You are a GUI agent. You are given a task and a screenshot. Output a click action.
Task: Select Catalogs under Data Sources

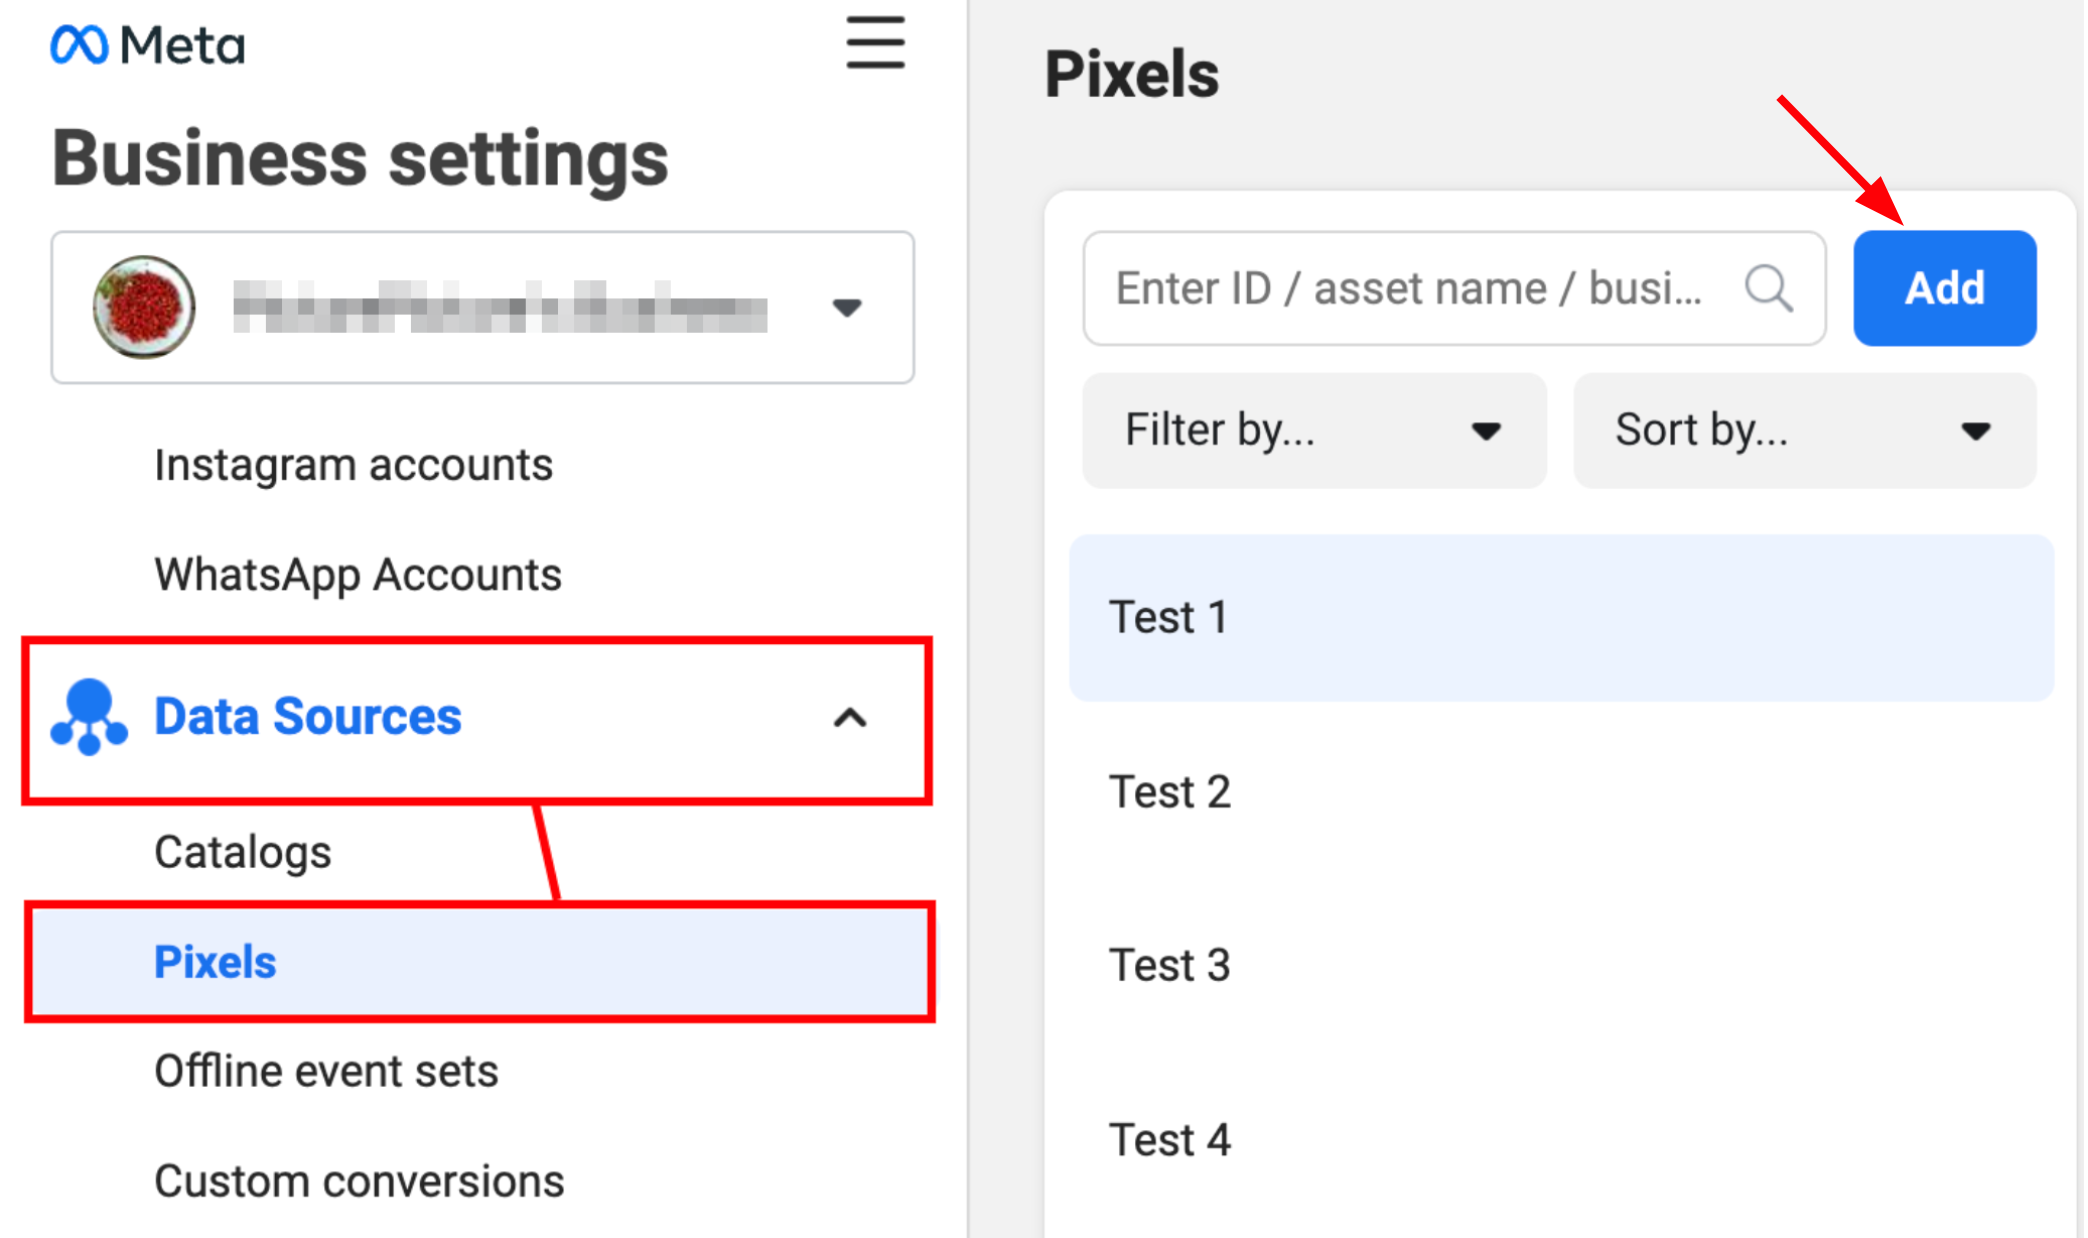click(x=242, y=853)
